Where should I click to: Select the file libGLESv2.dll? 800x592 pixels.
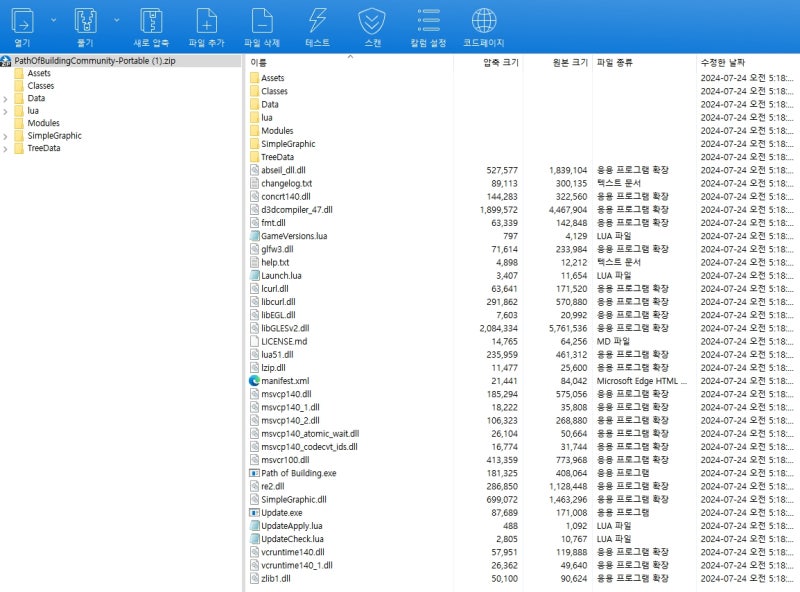(x=285, y=328)
